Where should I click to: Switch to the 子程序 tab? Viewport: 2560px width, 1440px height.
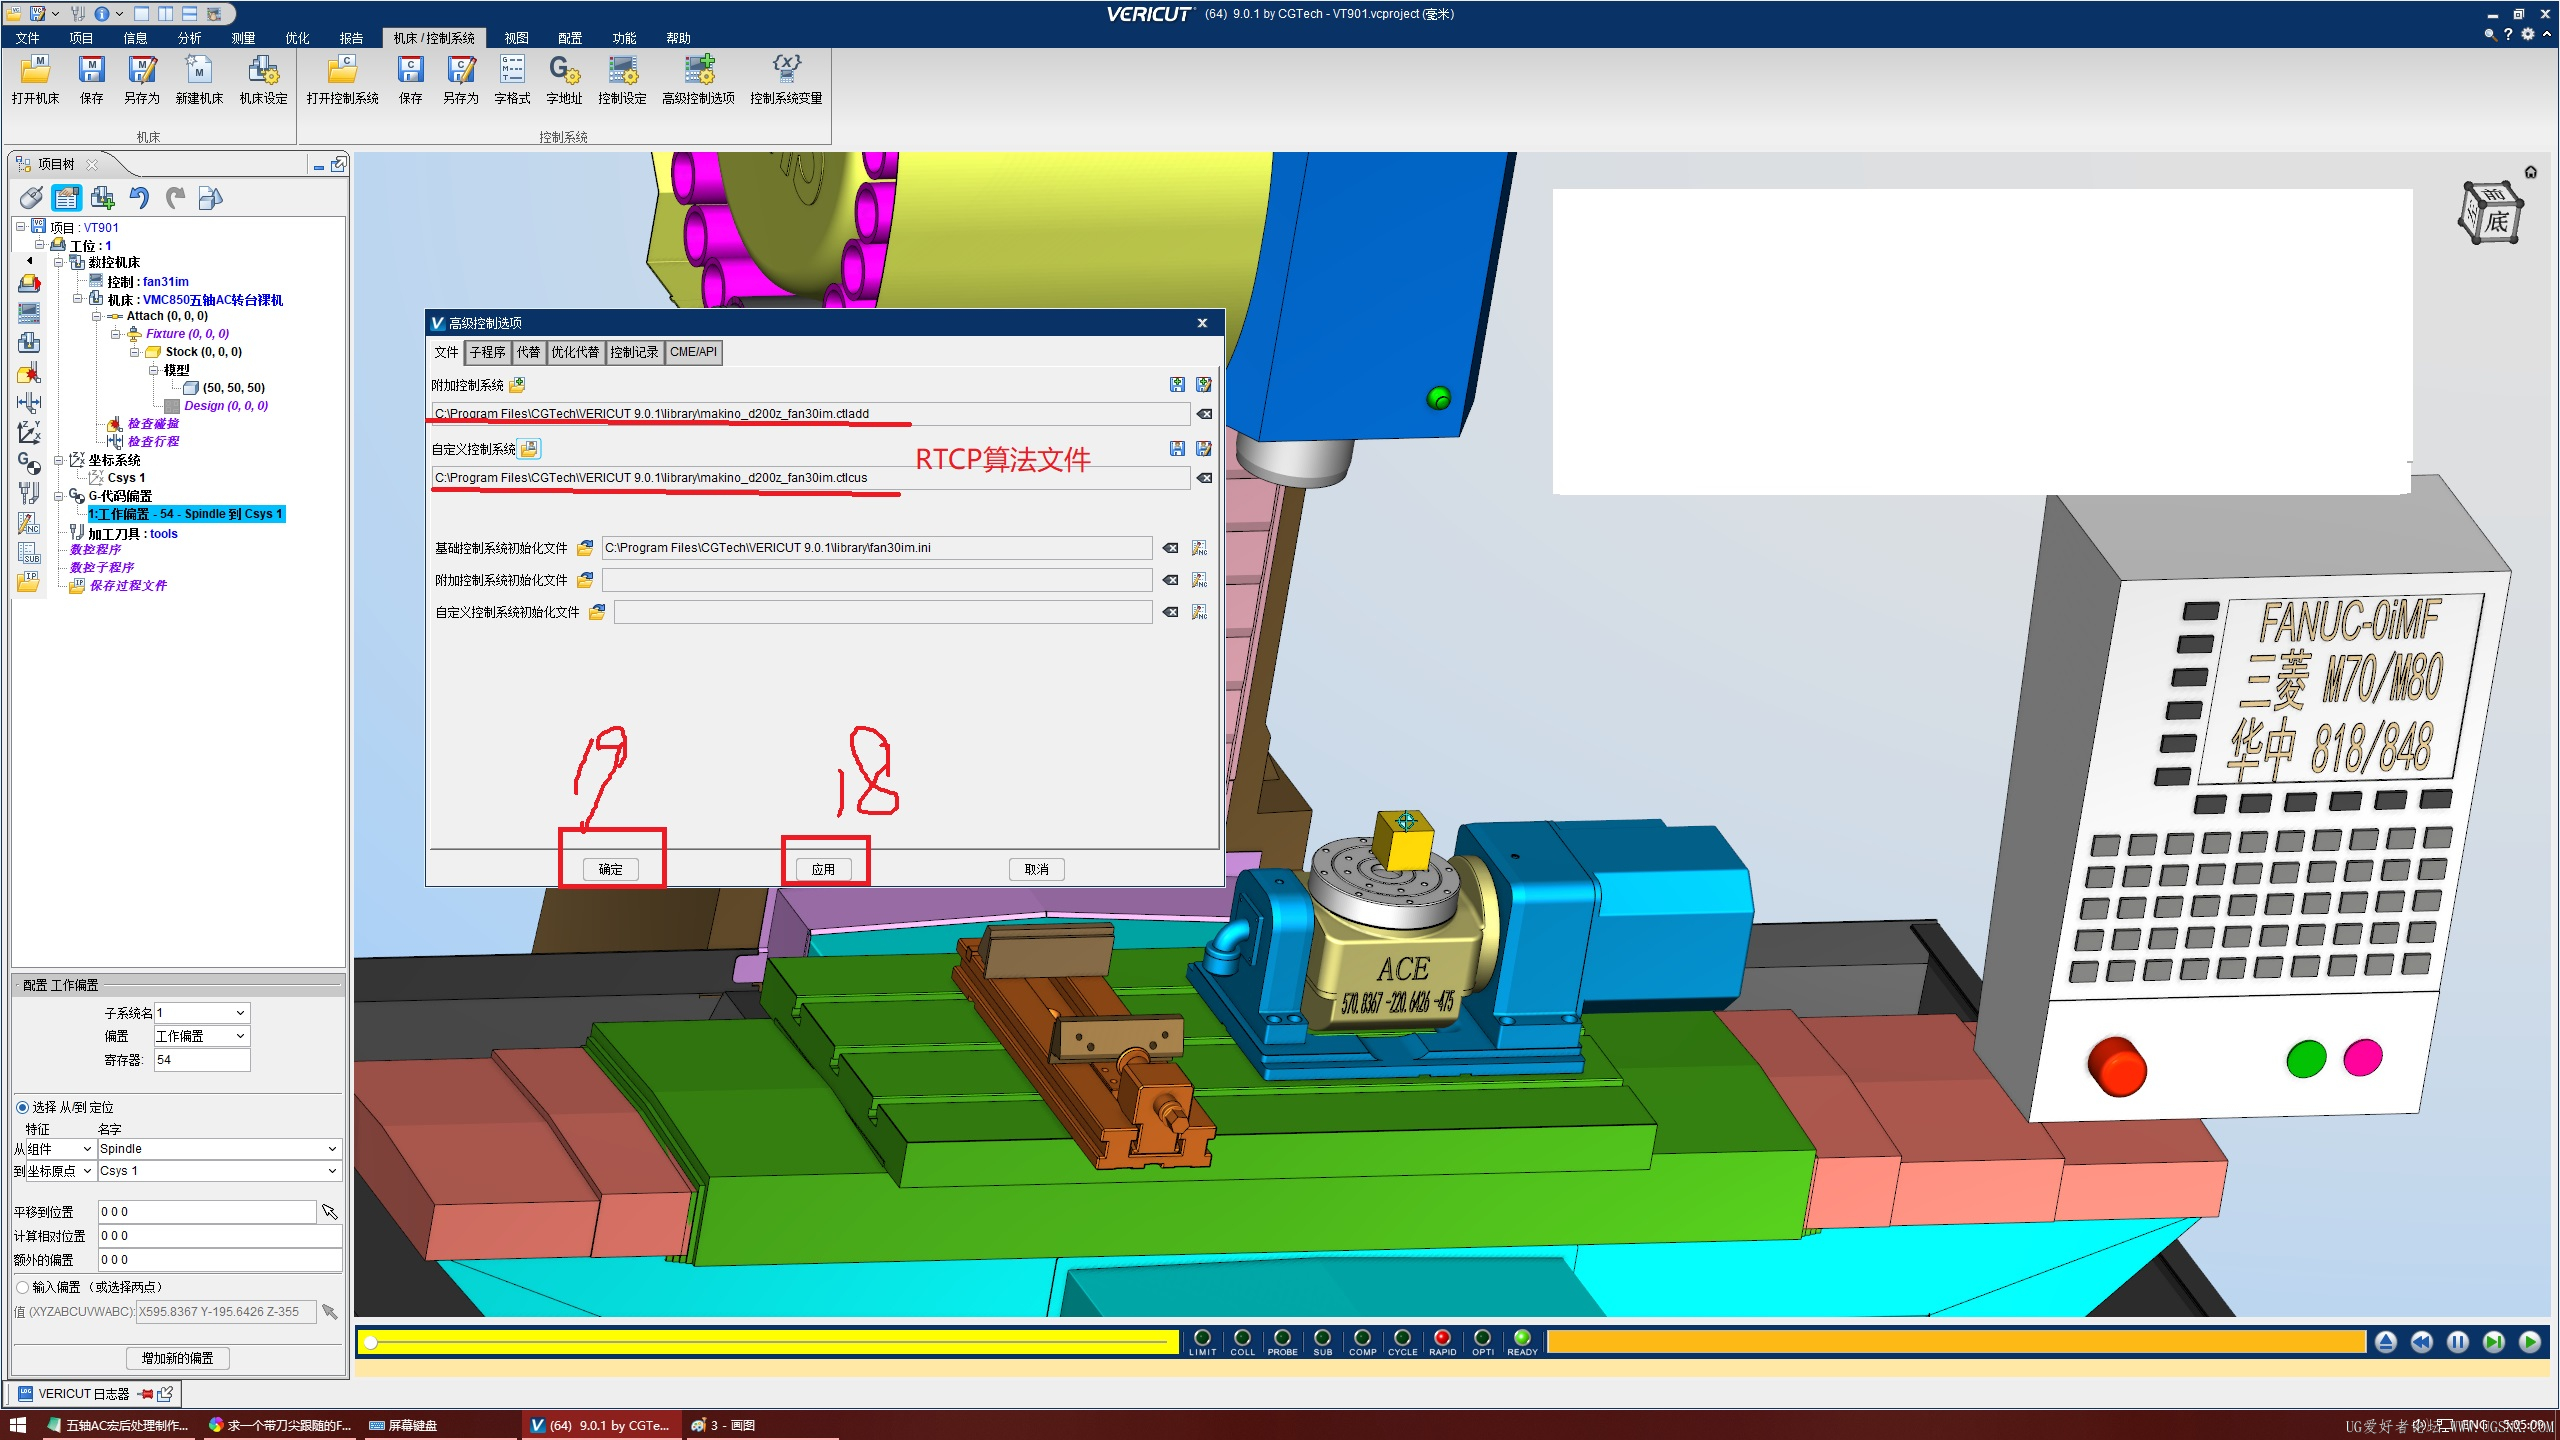(487, 352)
